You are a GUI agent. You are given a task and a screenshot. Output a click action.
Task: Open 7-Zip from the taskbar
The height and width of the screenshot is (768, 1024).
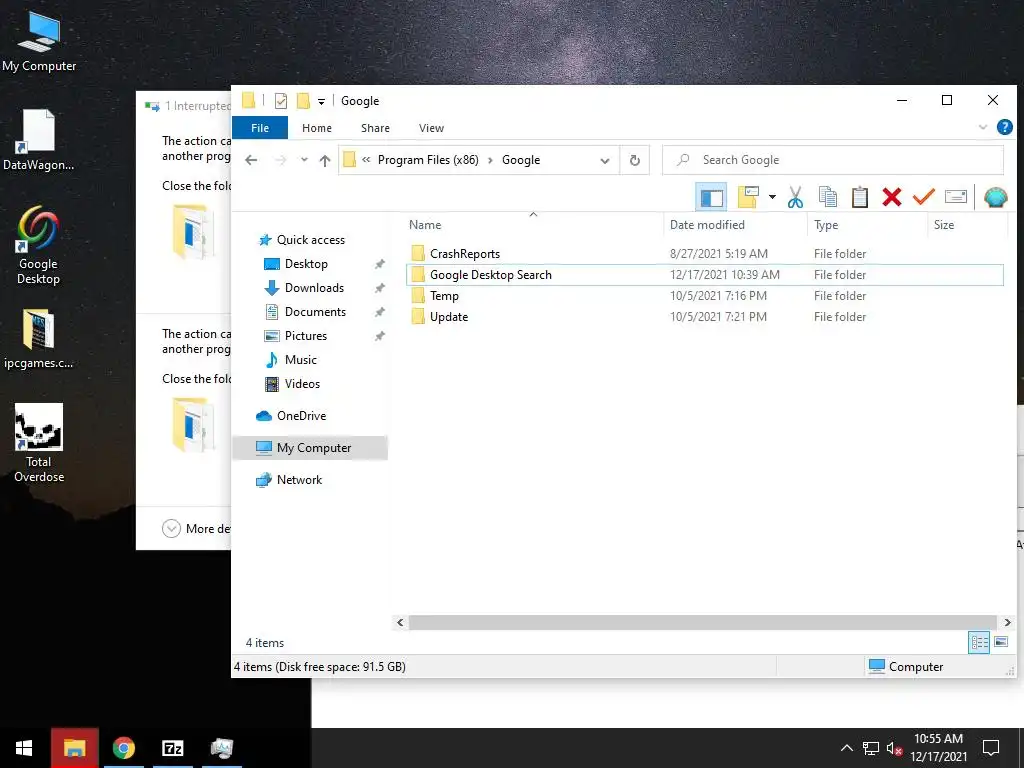pyautogui.click(x=172, y=748)
